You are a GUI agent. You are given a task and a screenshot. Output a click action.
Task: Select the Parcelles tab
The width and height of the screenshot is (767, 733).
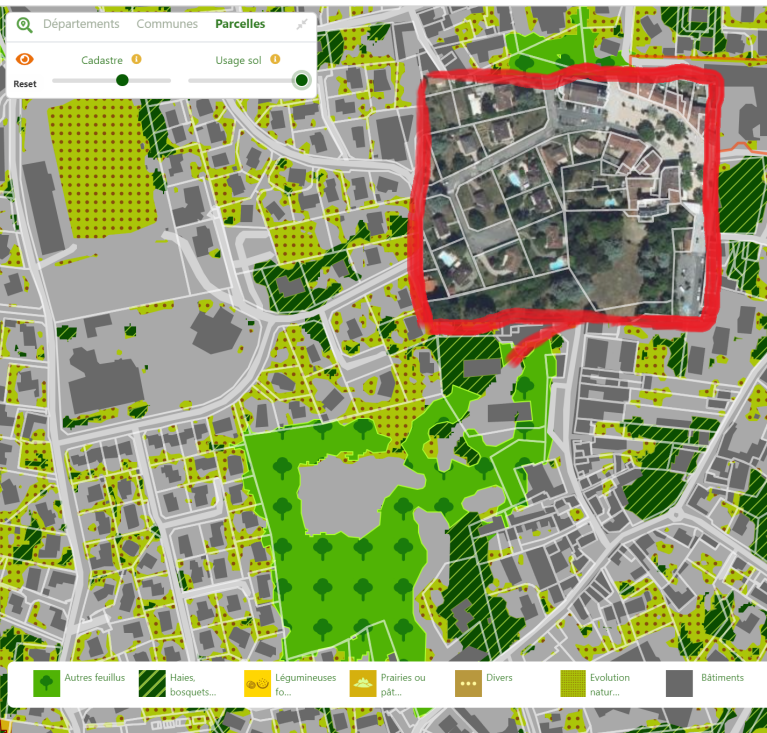[240, 24]
